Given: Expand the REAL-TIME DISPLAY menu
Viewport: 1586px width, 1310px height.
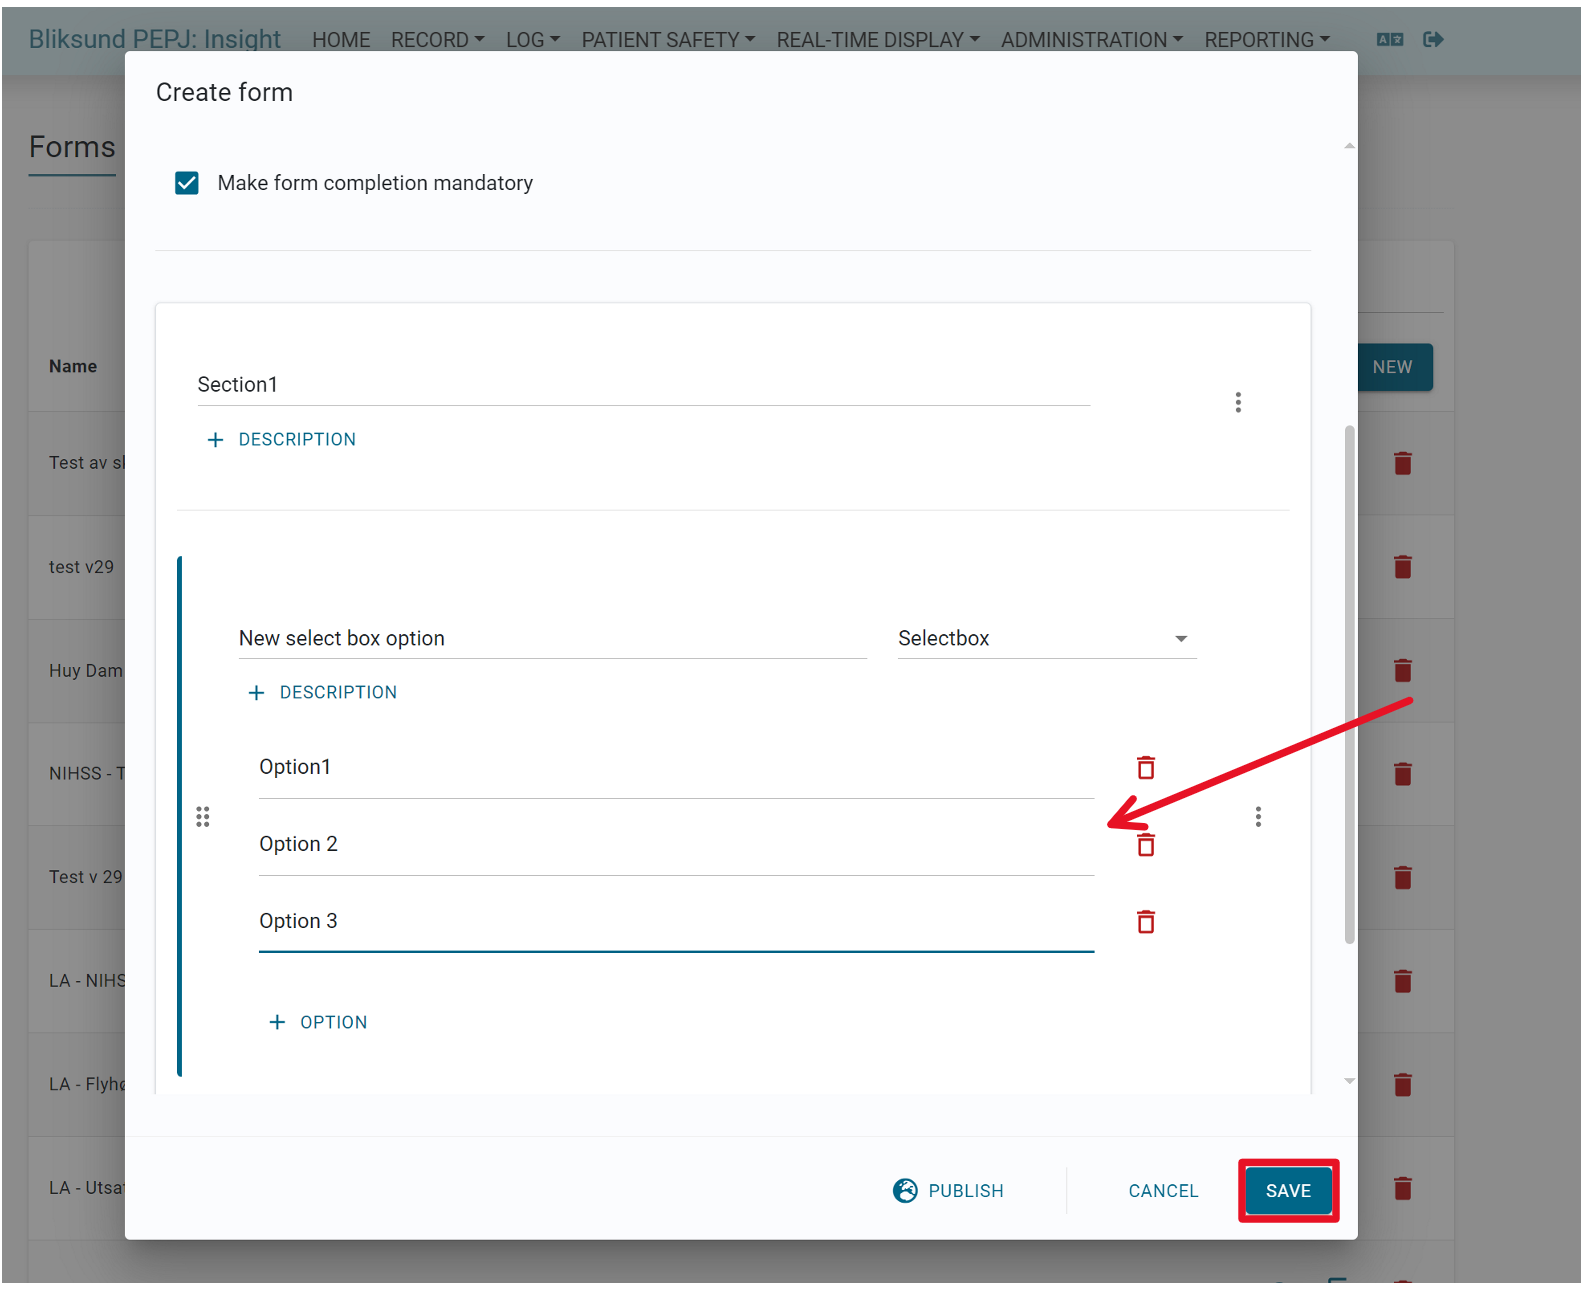Looking at the screenshot, I should click(877, 40).
